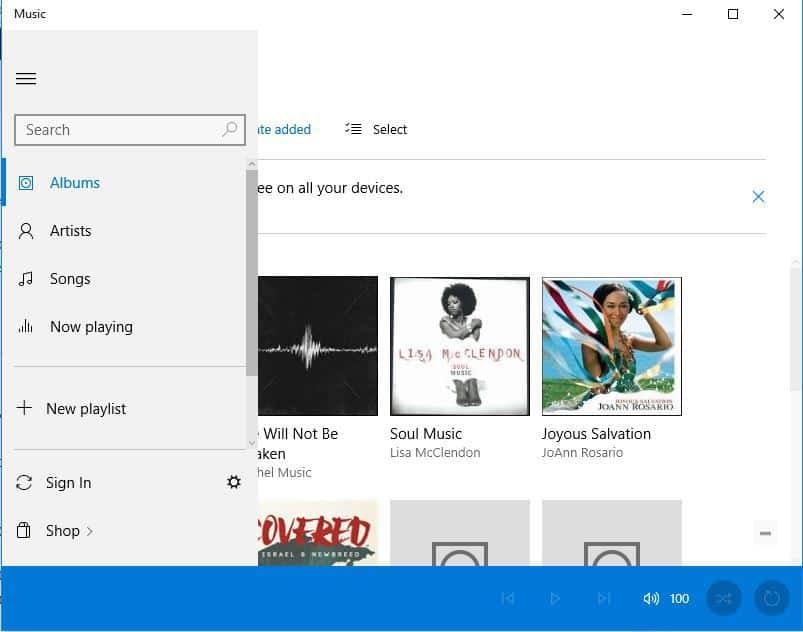Collapse the navigation pane with hamburger menu

click(x=26, y=78)
